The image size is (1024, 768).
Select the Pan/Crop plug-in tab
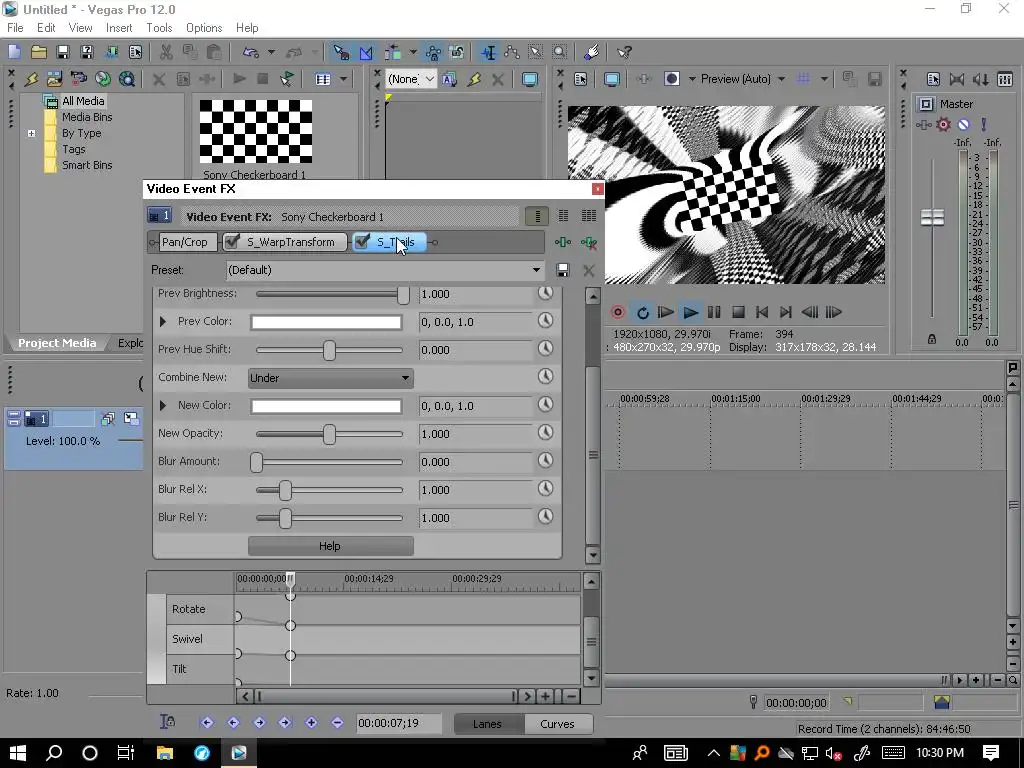pos(184,242)
